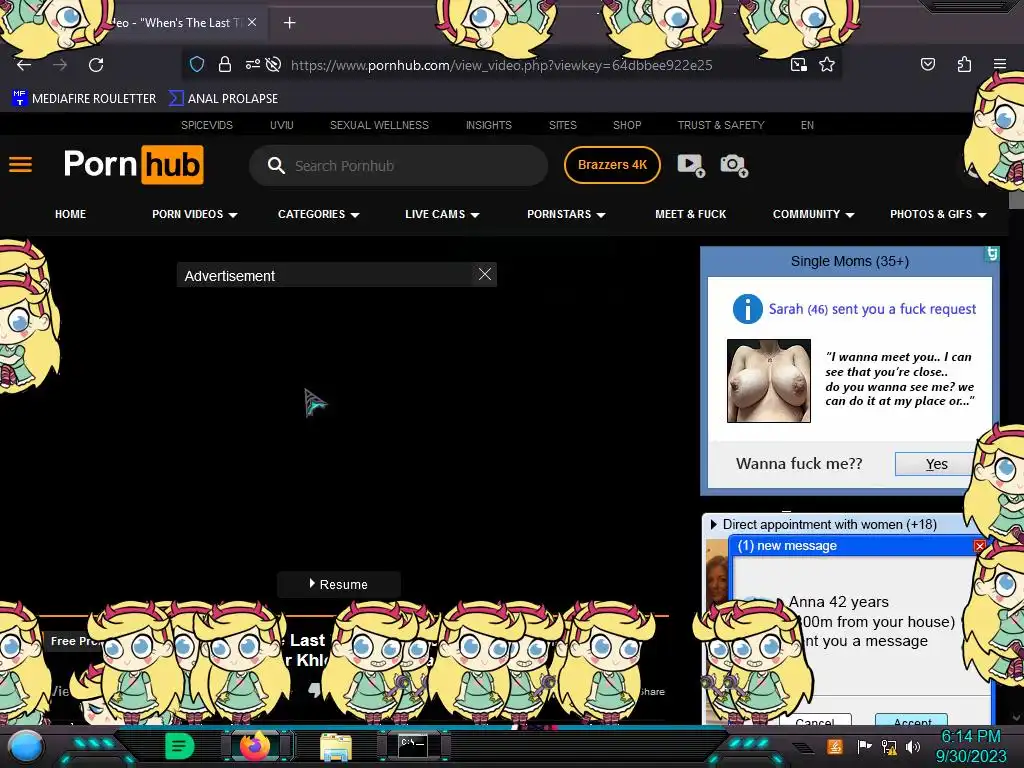Open the SEXUAL WELLNESS top link
This screenshot has height=768, width=1024.
[379, 125]
